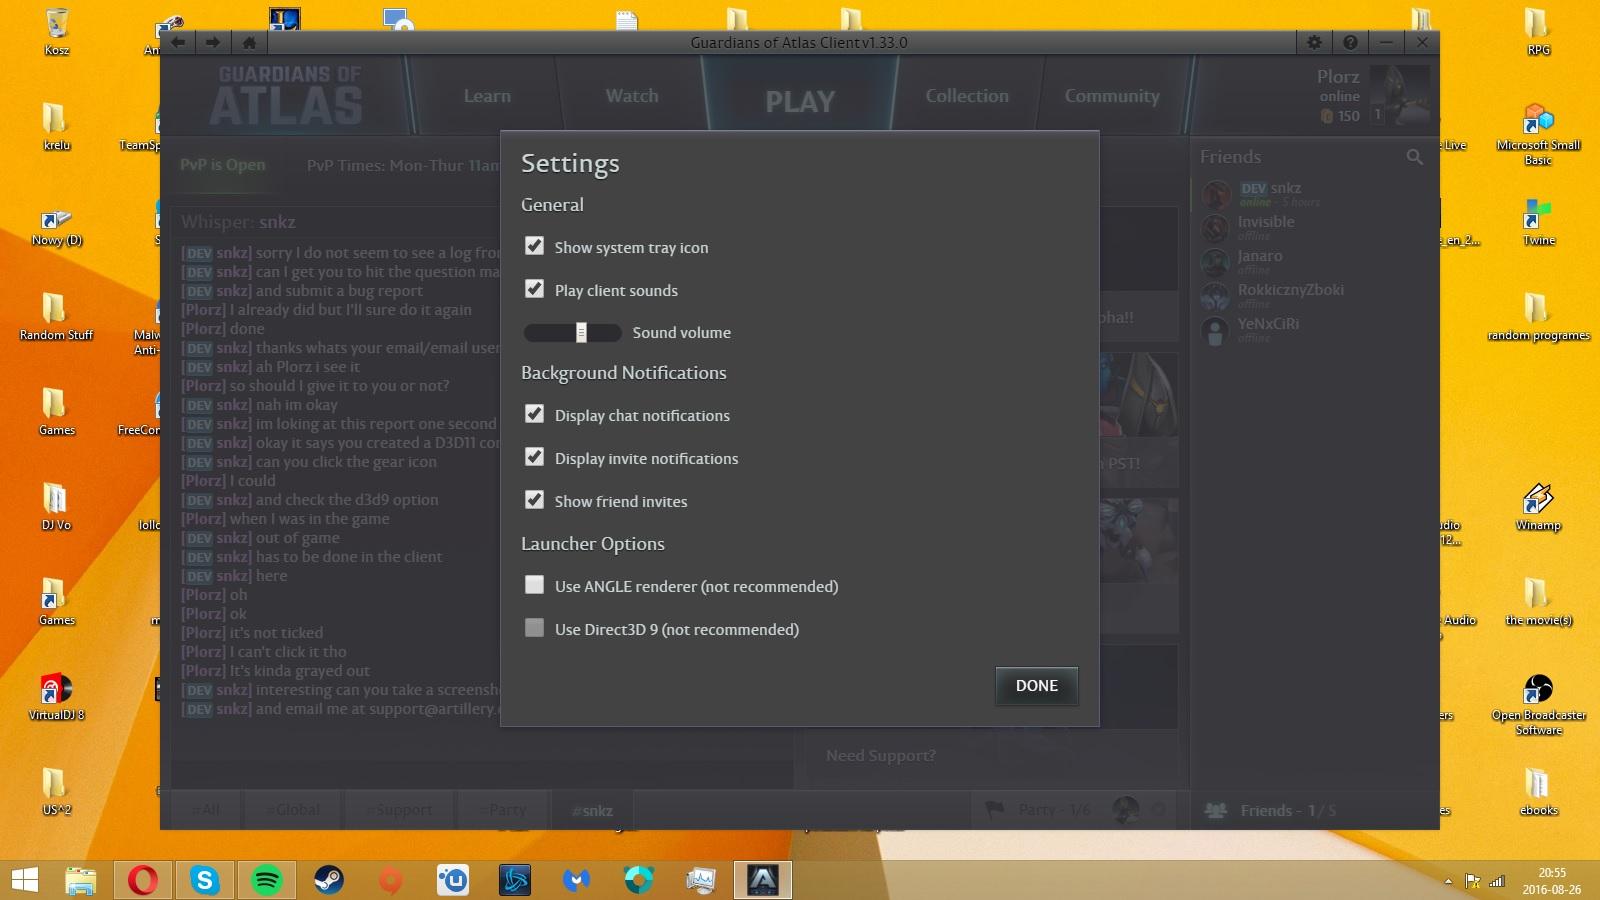Open Winamp desktop shortcut
This screenshot has height=900, width=1600.
(1537, 500)
